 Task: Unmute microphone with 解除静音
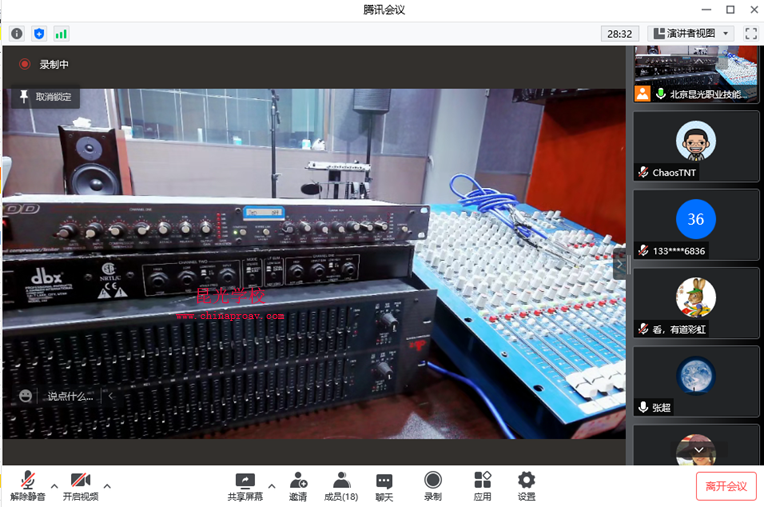(27, 486)
